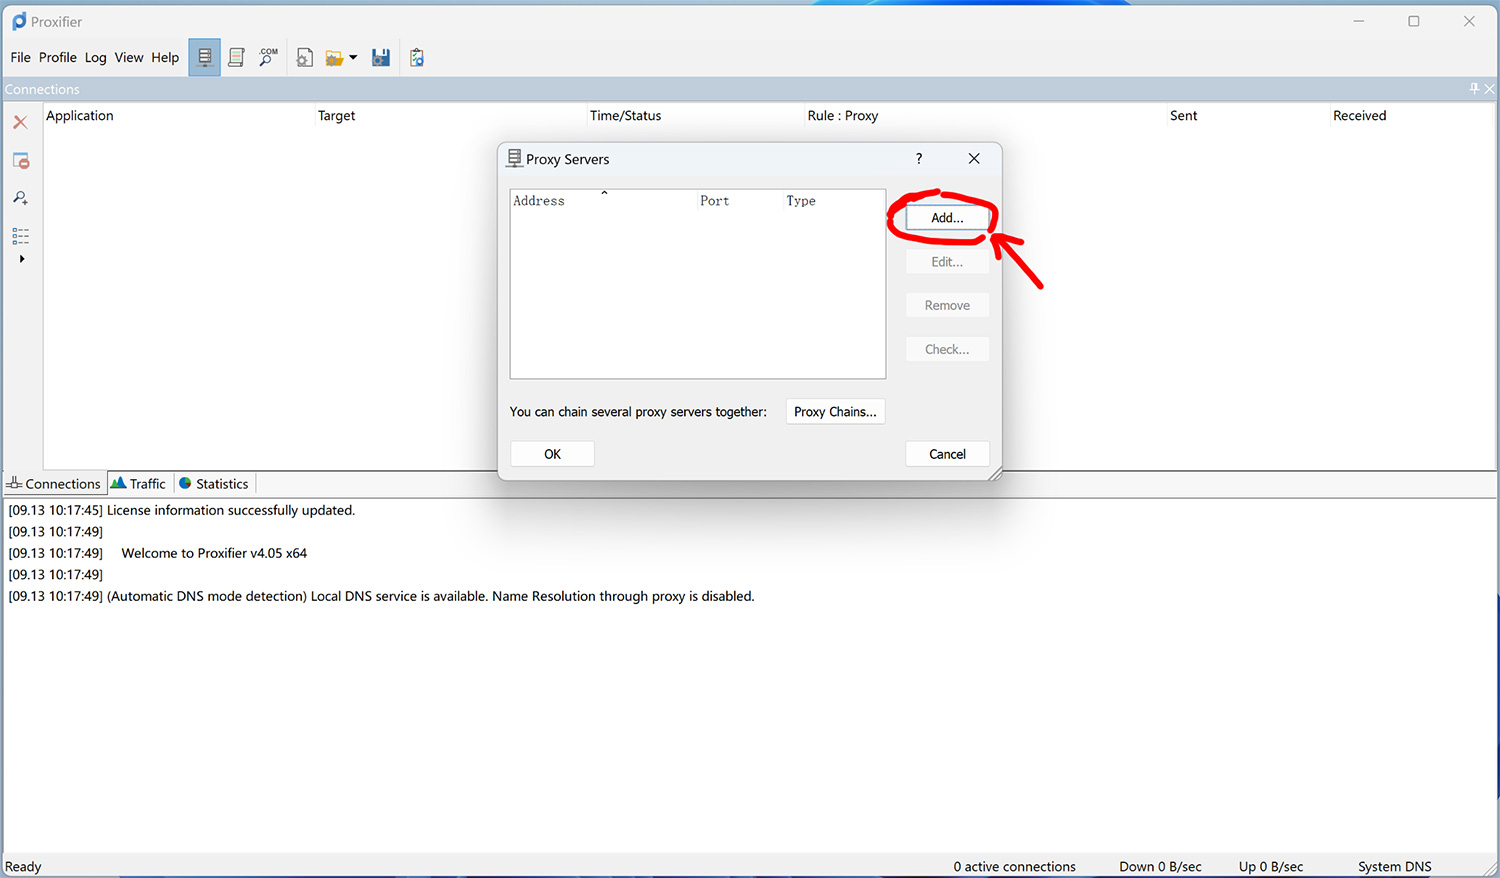The height and width of the screenshot is (878, 1500).
Task: Click Add... in Proxy Servers dialog
Action: pyautogui.click(x=947, y=217)
